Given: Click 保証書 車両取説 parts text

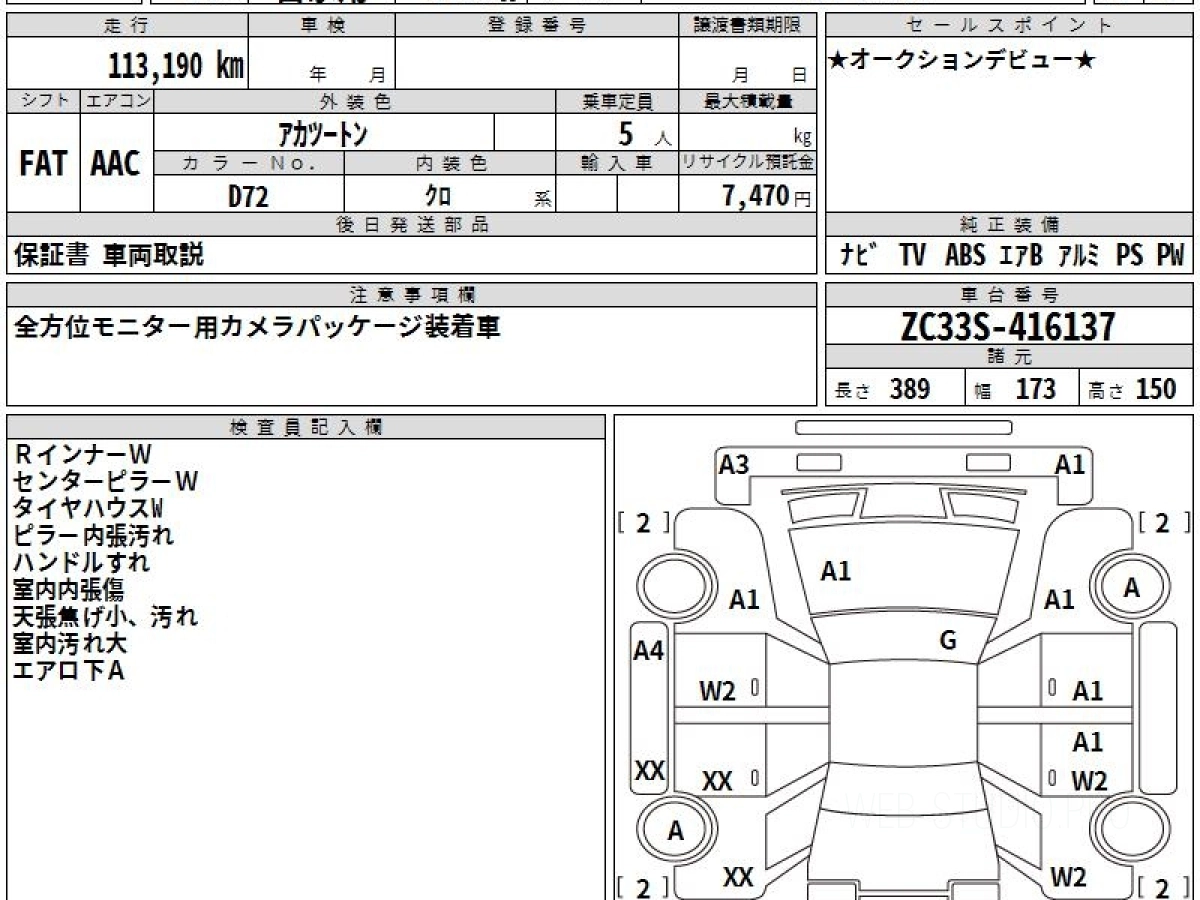Looking at the screenshot, I should click(109, 255).
